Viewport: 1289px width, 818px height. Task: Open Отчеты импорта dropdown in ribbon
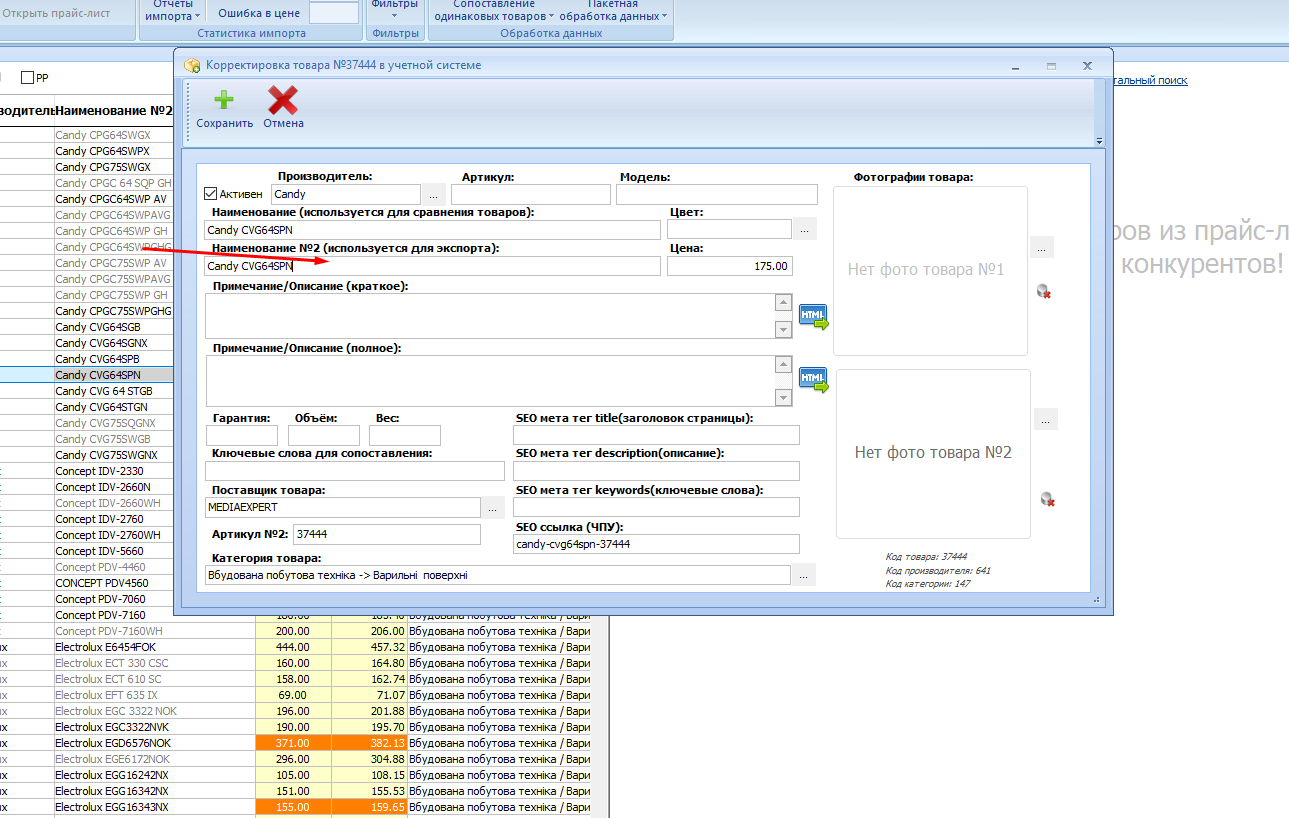click(172, 10)
